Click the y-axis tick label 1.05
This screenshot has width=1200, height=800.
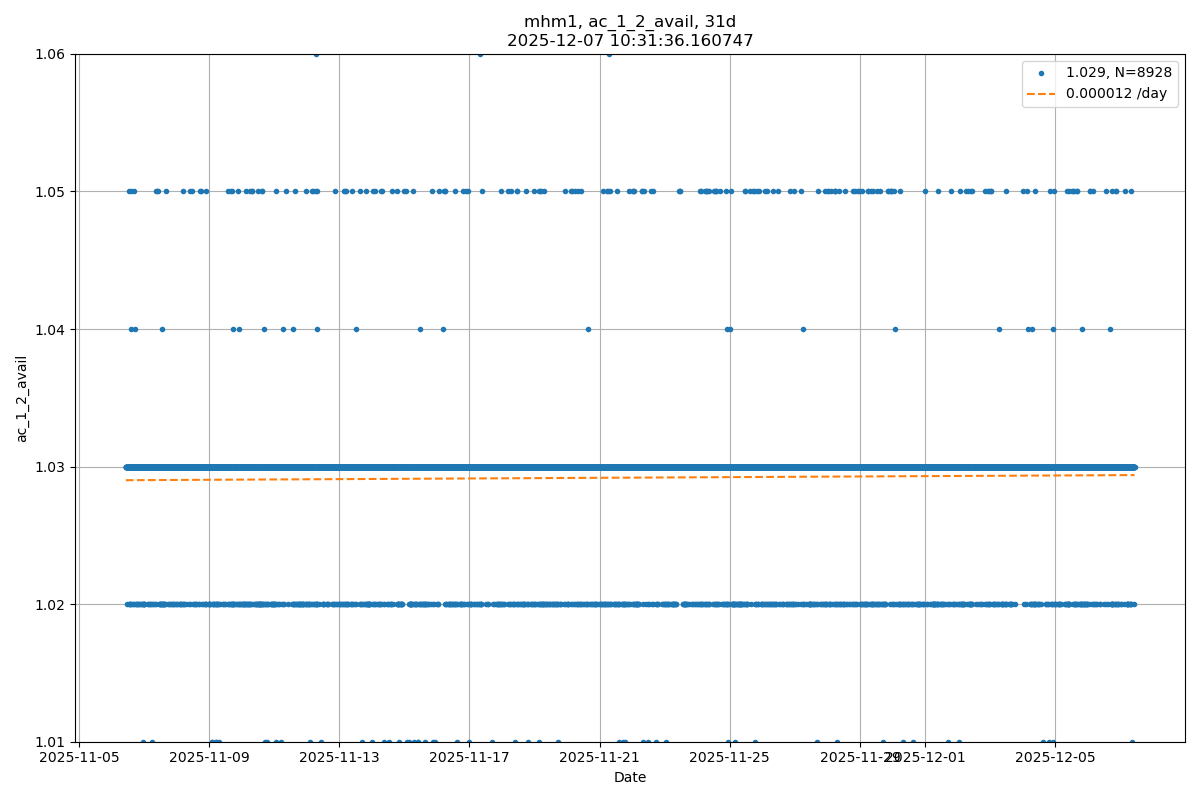click(50, 192)
